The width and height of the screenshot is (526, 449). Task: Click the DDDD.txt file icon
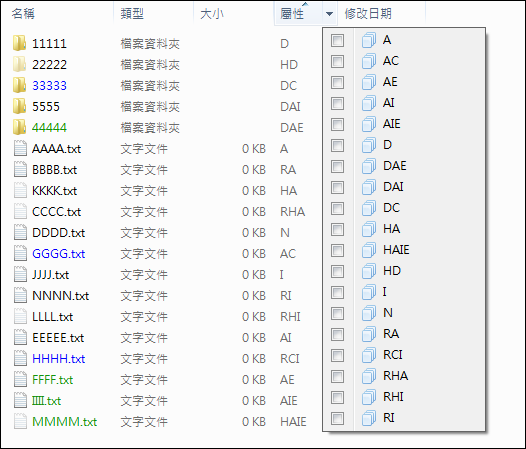click(20, 233)
